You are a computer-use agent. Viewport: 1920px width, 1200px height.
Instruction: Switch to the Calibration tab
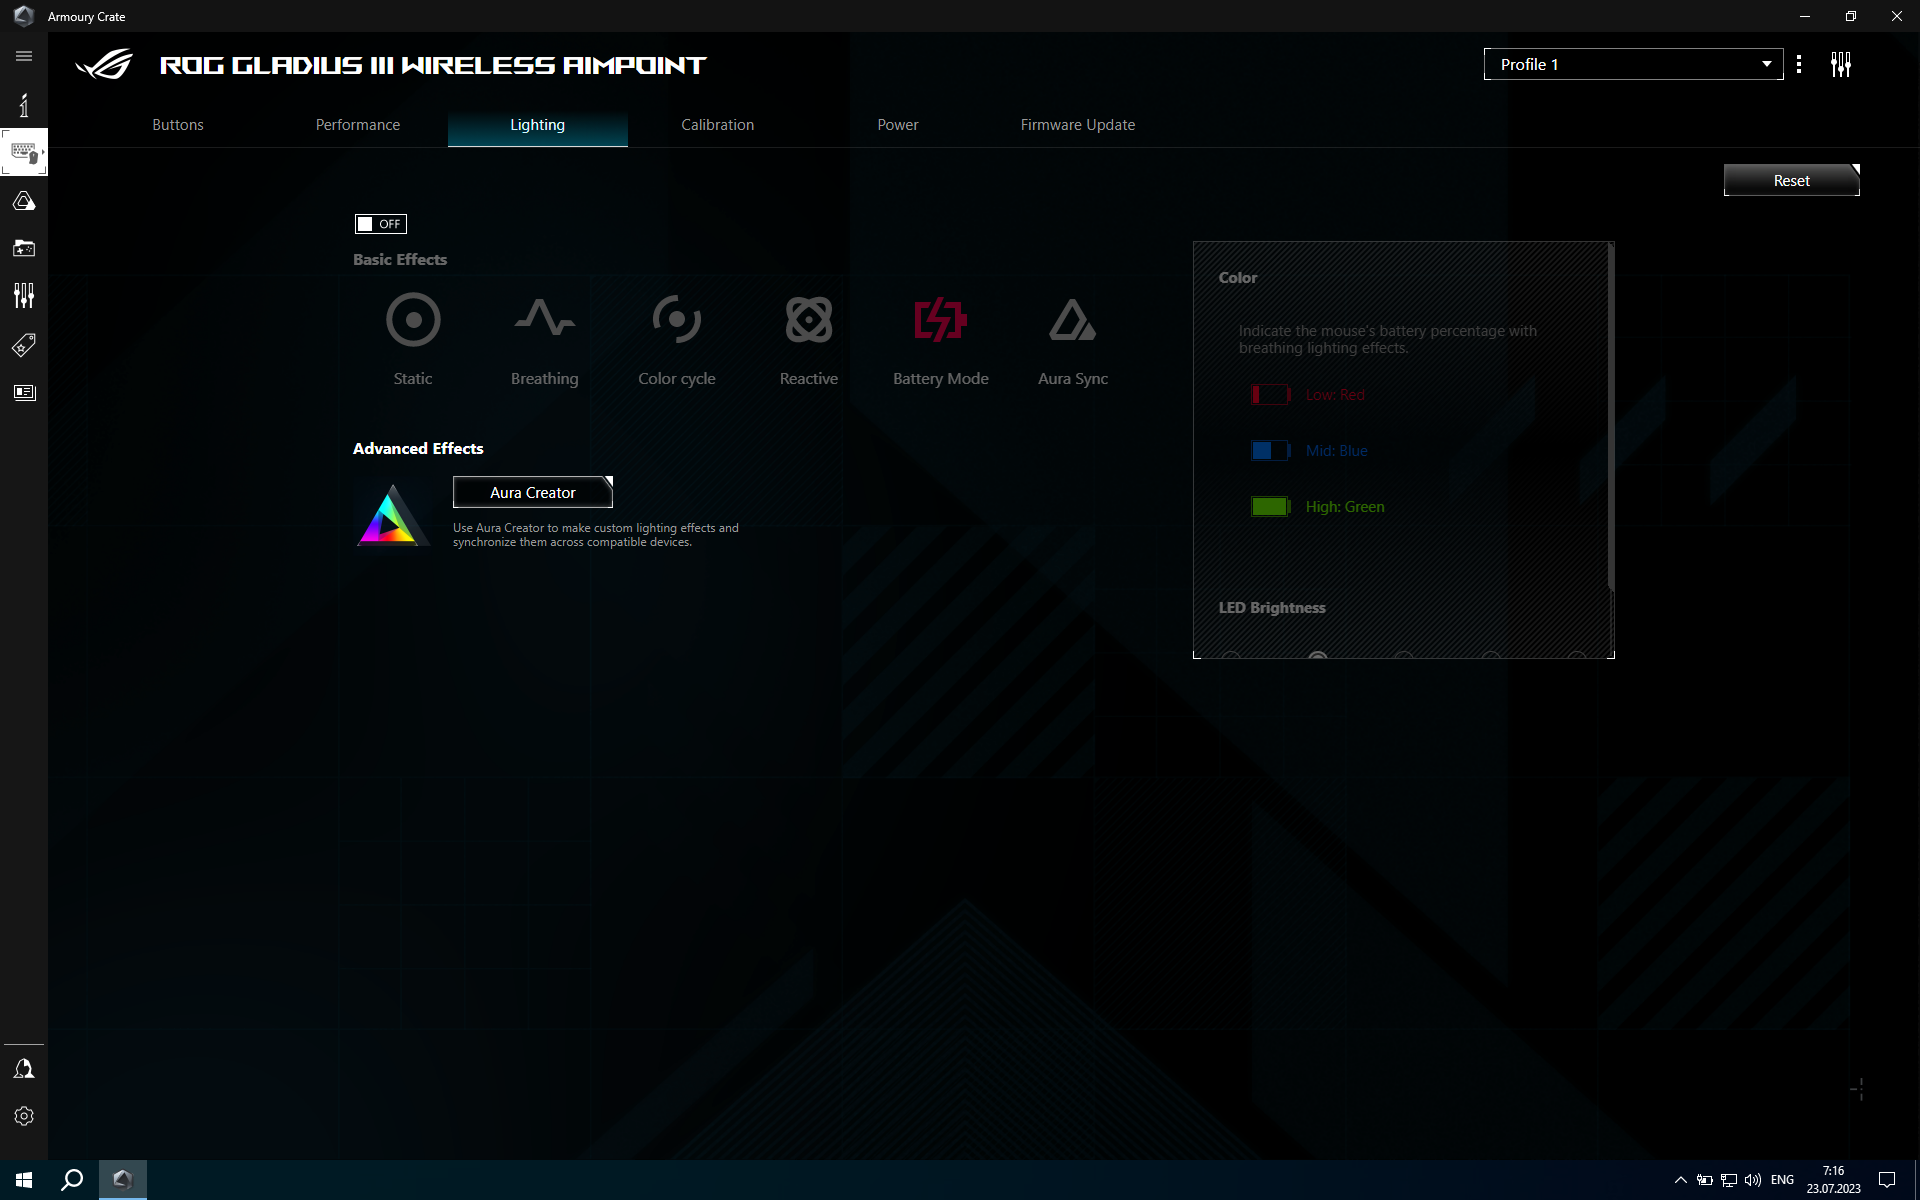tap(717, 124)
